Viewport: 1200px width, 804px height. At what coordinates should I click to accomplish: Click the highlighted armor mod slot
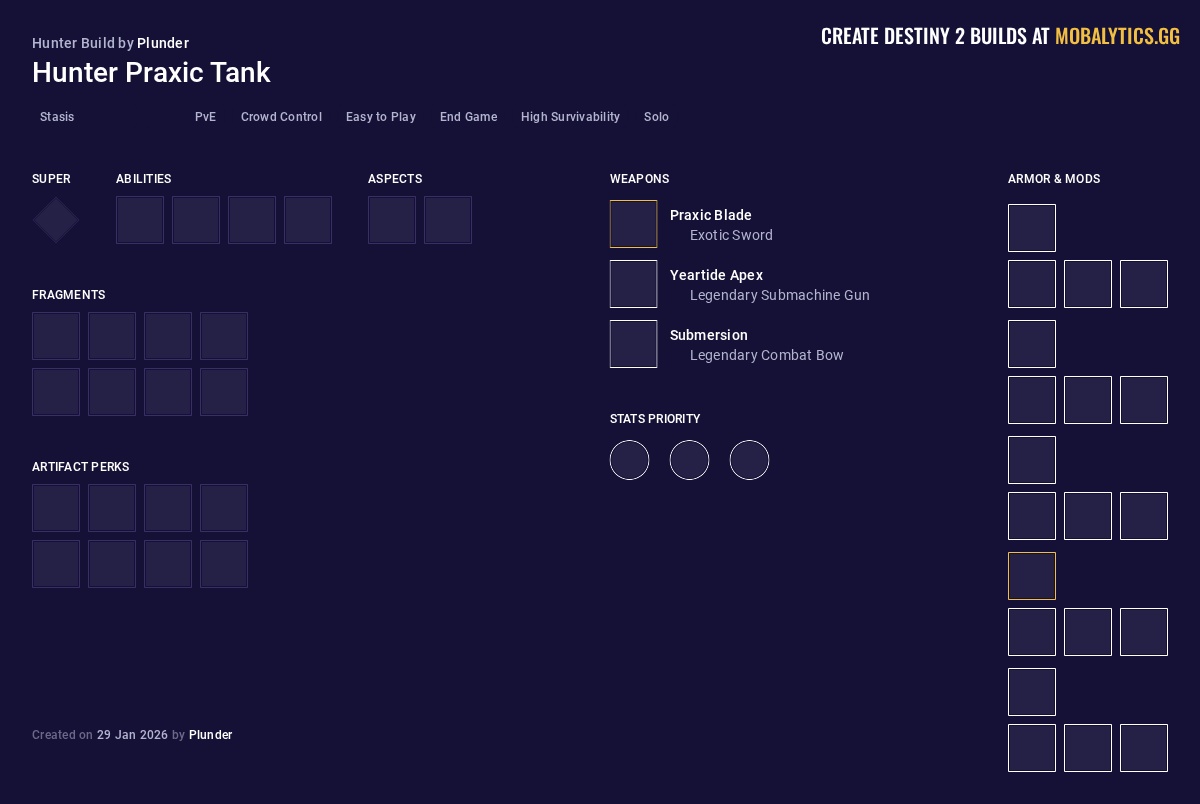(x=1032, y=576)
